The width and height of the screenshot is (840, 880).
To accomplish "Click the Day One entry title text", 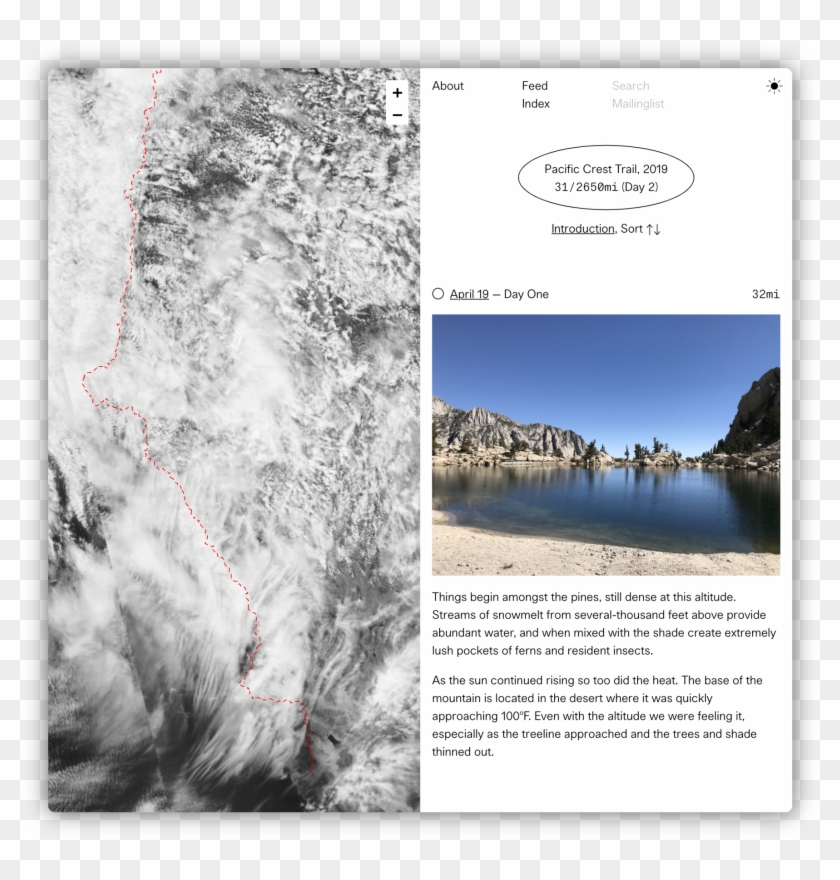I will (x=526, y=294).
